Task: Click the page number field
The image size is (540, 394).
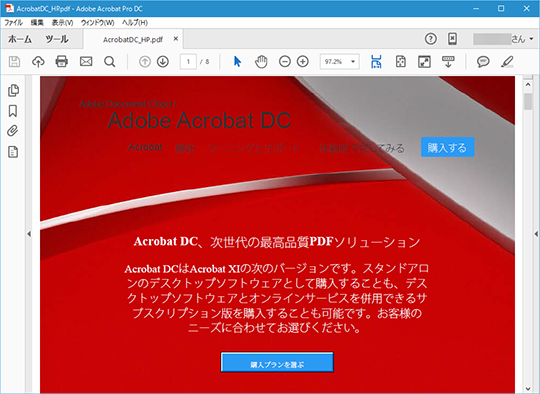Action: pos(188,62)
